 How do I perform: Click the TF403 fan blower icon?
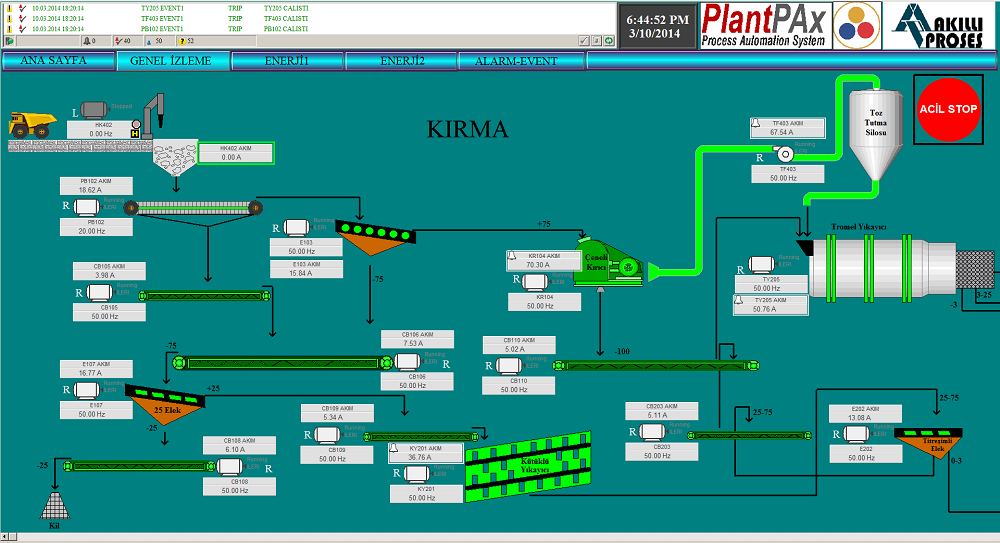(784, 154)
